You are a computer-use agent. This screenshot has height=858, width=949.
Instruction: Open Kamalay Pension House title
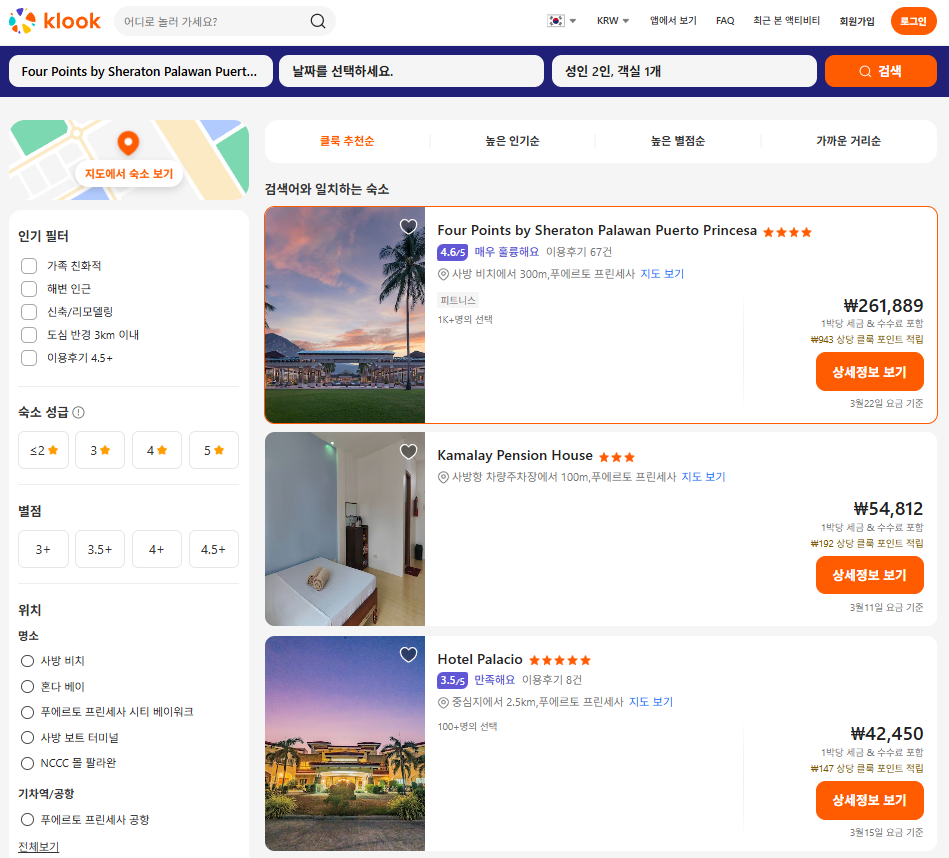[x=515, y=456]
